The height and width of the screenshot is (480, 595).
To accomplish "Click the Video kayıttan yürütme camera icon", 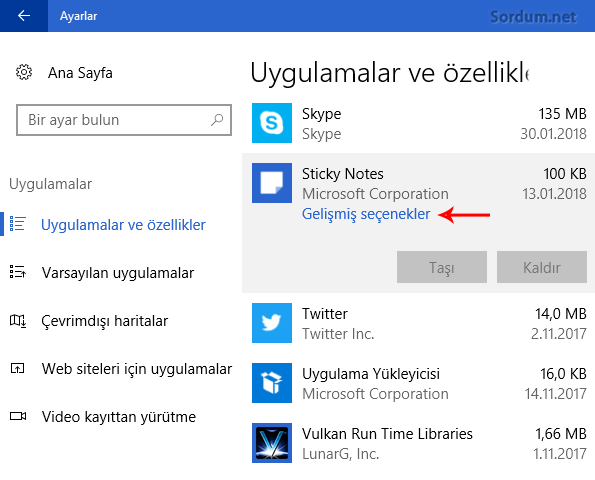I will tap(18, 416).
